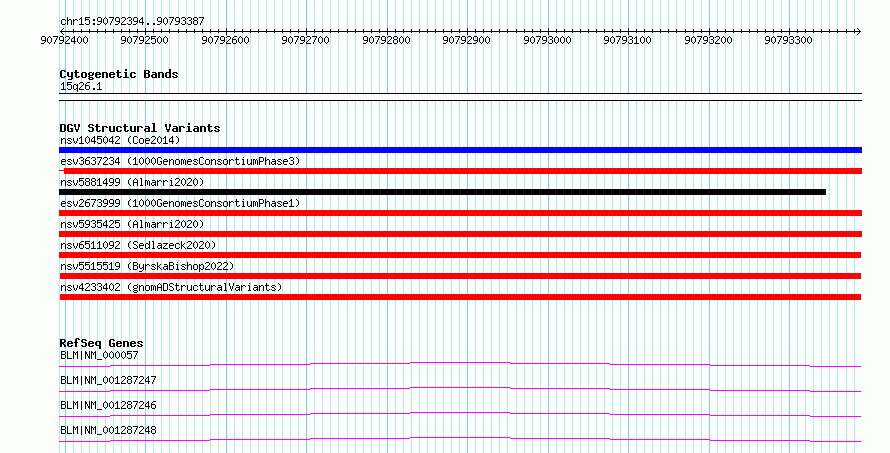The height and width of the screenshot is (453, 890).
Task: Select the BLM|NM_001287246 magenta transcript line
Action: click(460, 414)
